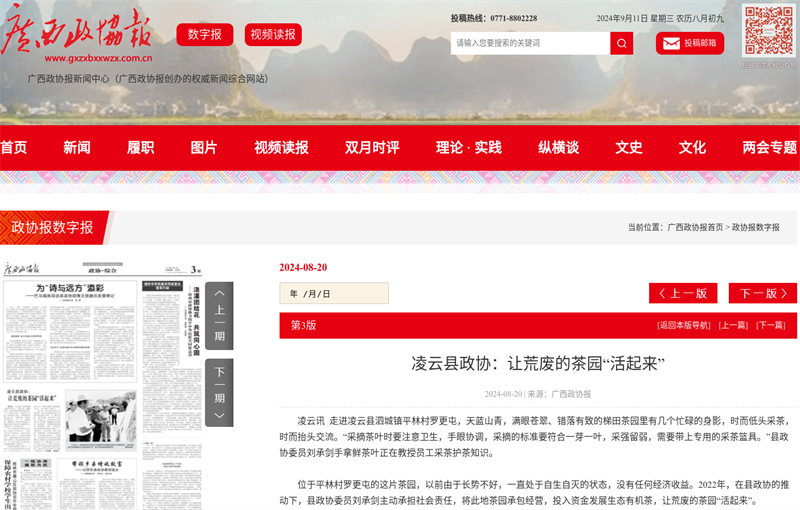Click the 广西政协报 calligraphy logo

pyautogui.click(x=77, y=30)
